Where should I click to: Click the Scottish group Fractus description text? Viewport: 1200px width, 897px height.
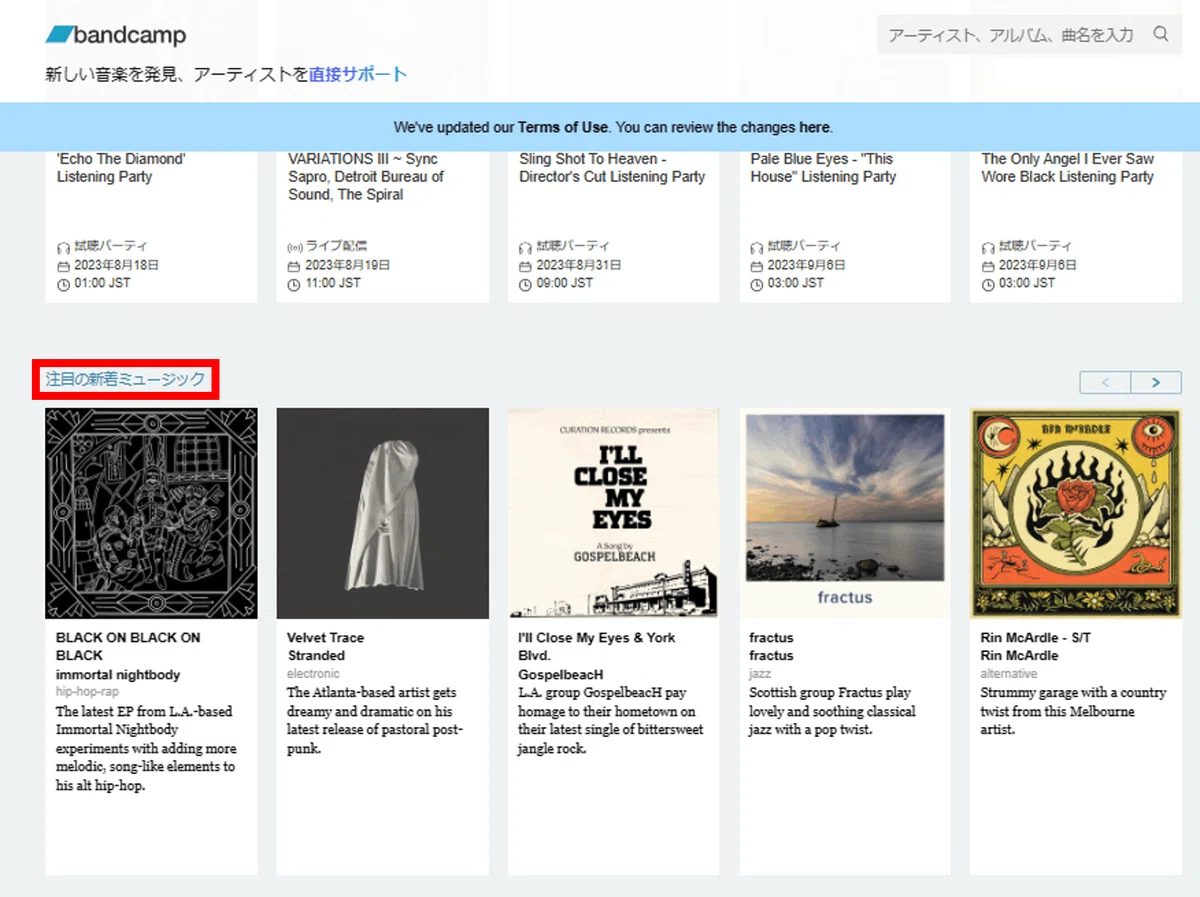tap(832, 711)
